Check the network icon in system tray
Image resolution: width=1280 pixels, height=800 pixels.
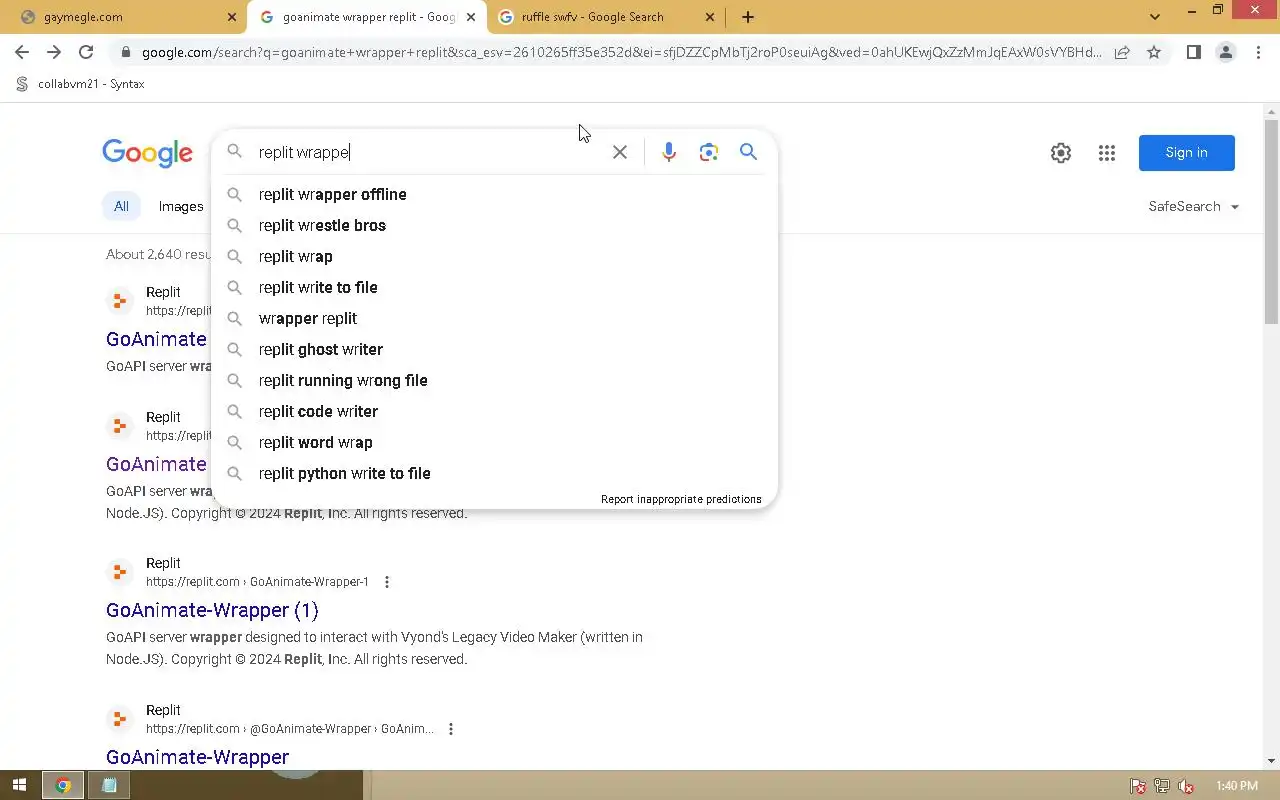(1162, 787)
